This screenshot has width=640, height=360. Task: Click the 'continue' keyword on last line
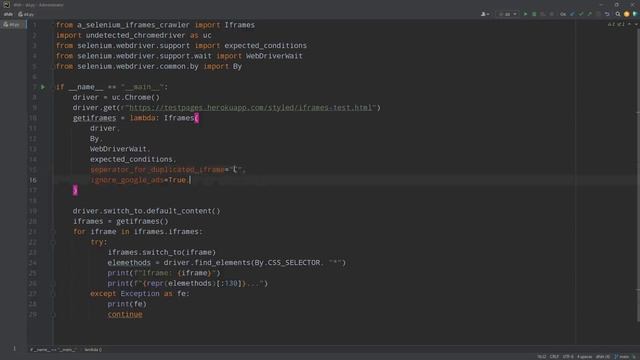(x=125, y=314)
